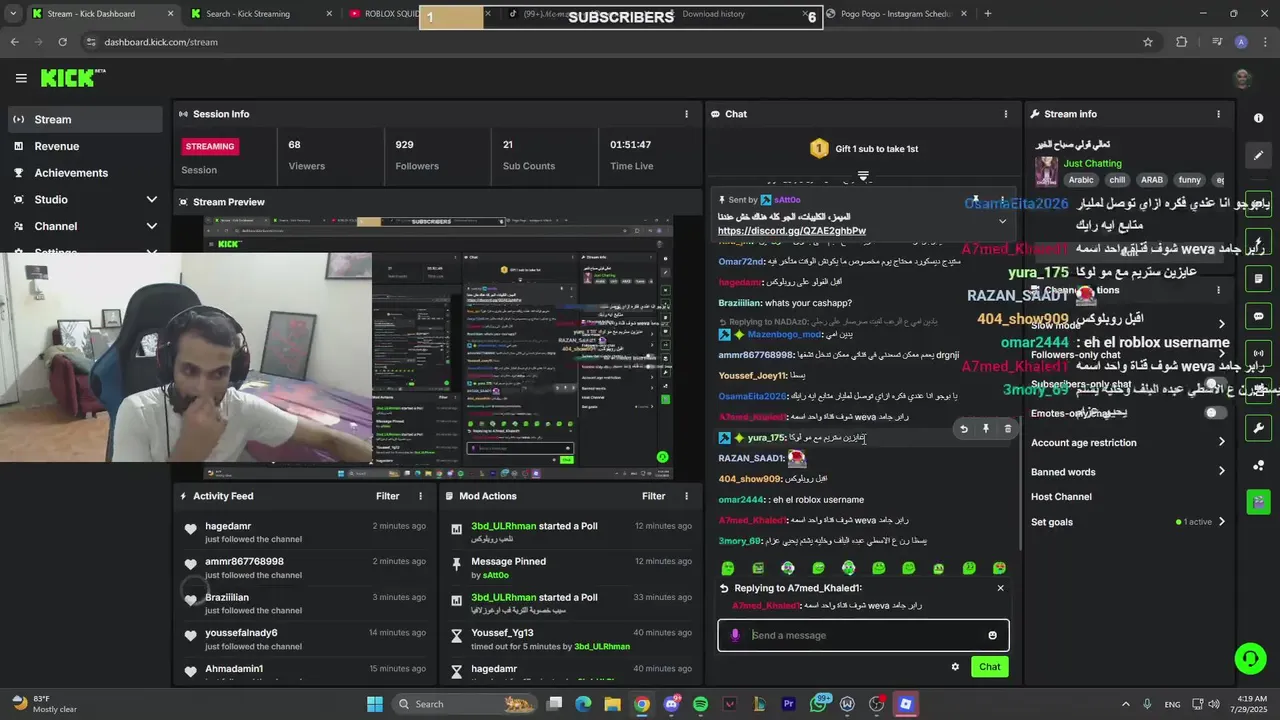
Task: Open chat settings gear beside the Chat button
Action: 955,667
